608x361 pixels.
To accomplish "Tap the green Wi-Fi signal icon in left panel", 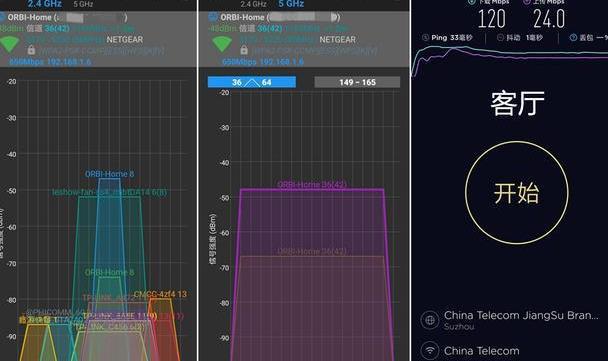I will [x=9, y=44].
